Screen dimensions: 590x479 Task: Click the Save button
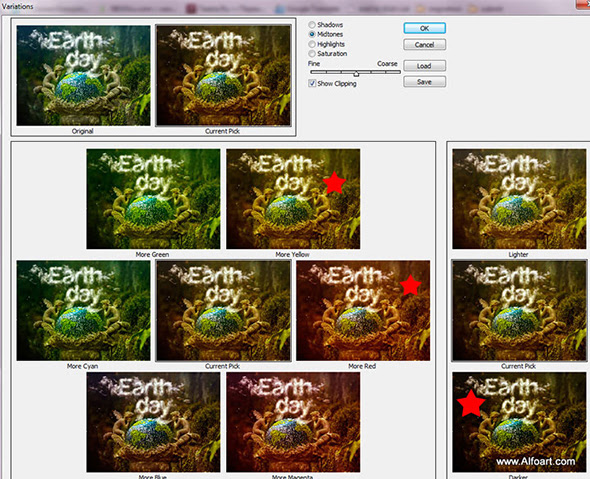point(424,82)
